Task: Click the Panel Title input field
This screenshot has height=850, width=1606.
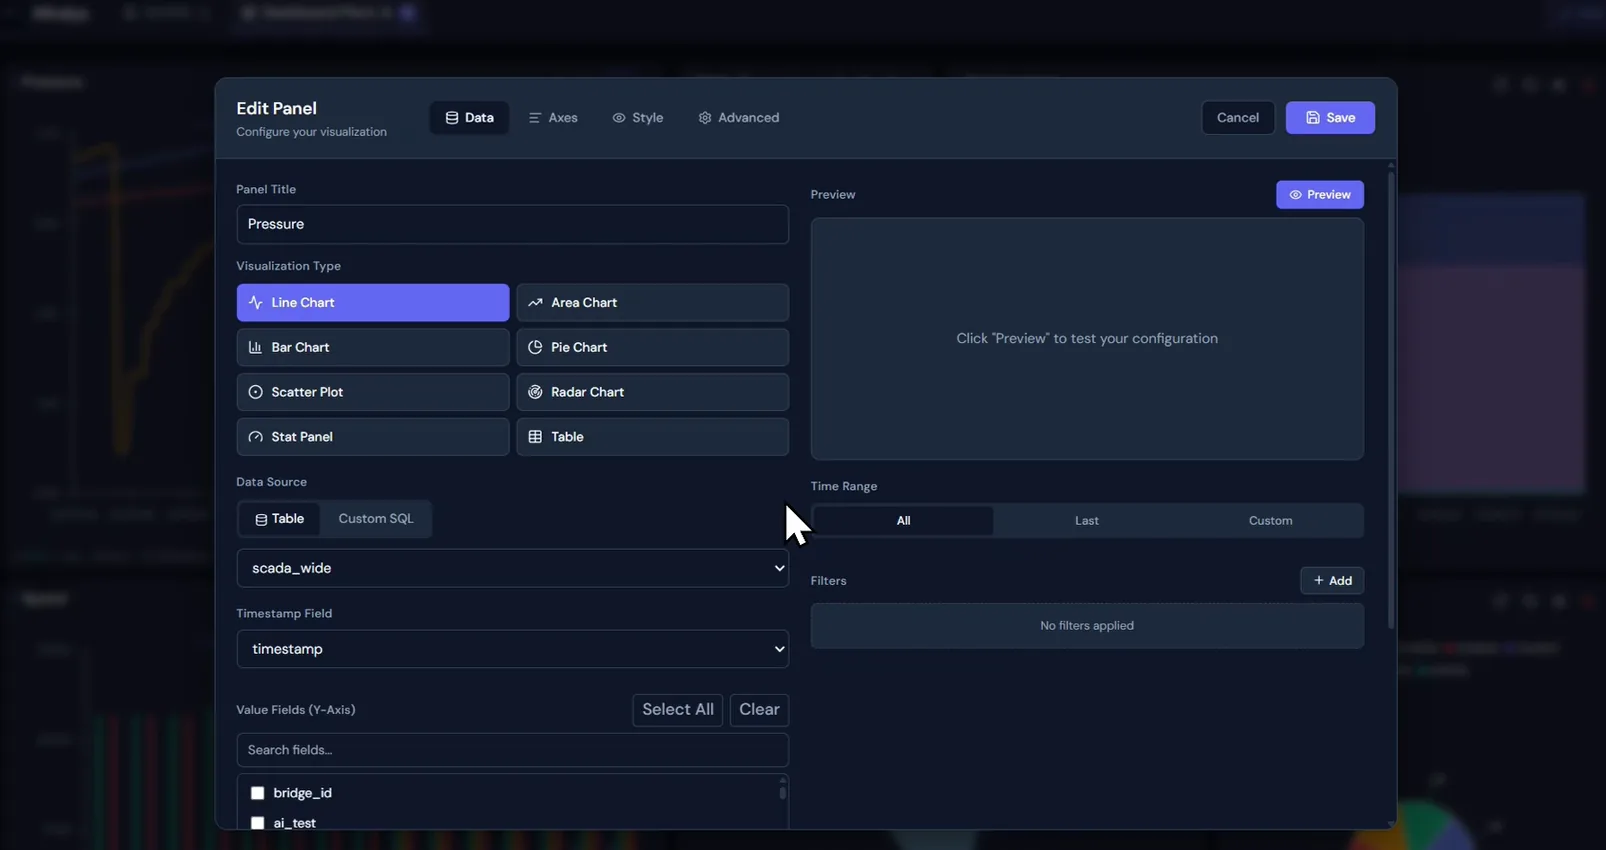Action: (512, 224)
